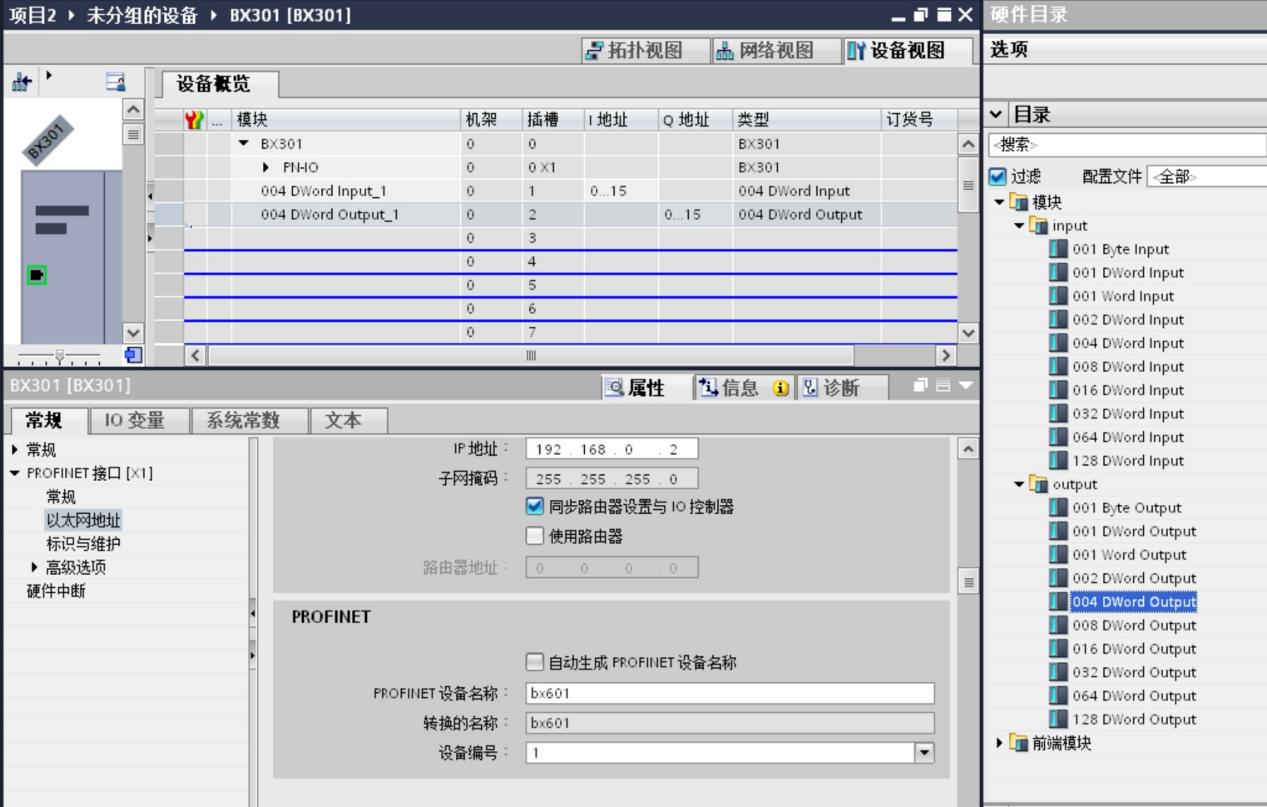The height and width of the screenshot is (807, 1267).
Task: Select 以太网地址 in properties tree
Action: (84, 520)
